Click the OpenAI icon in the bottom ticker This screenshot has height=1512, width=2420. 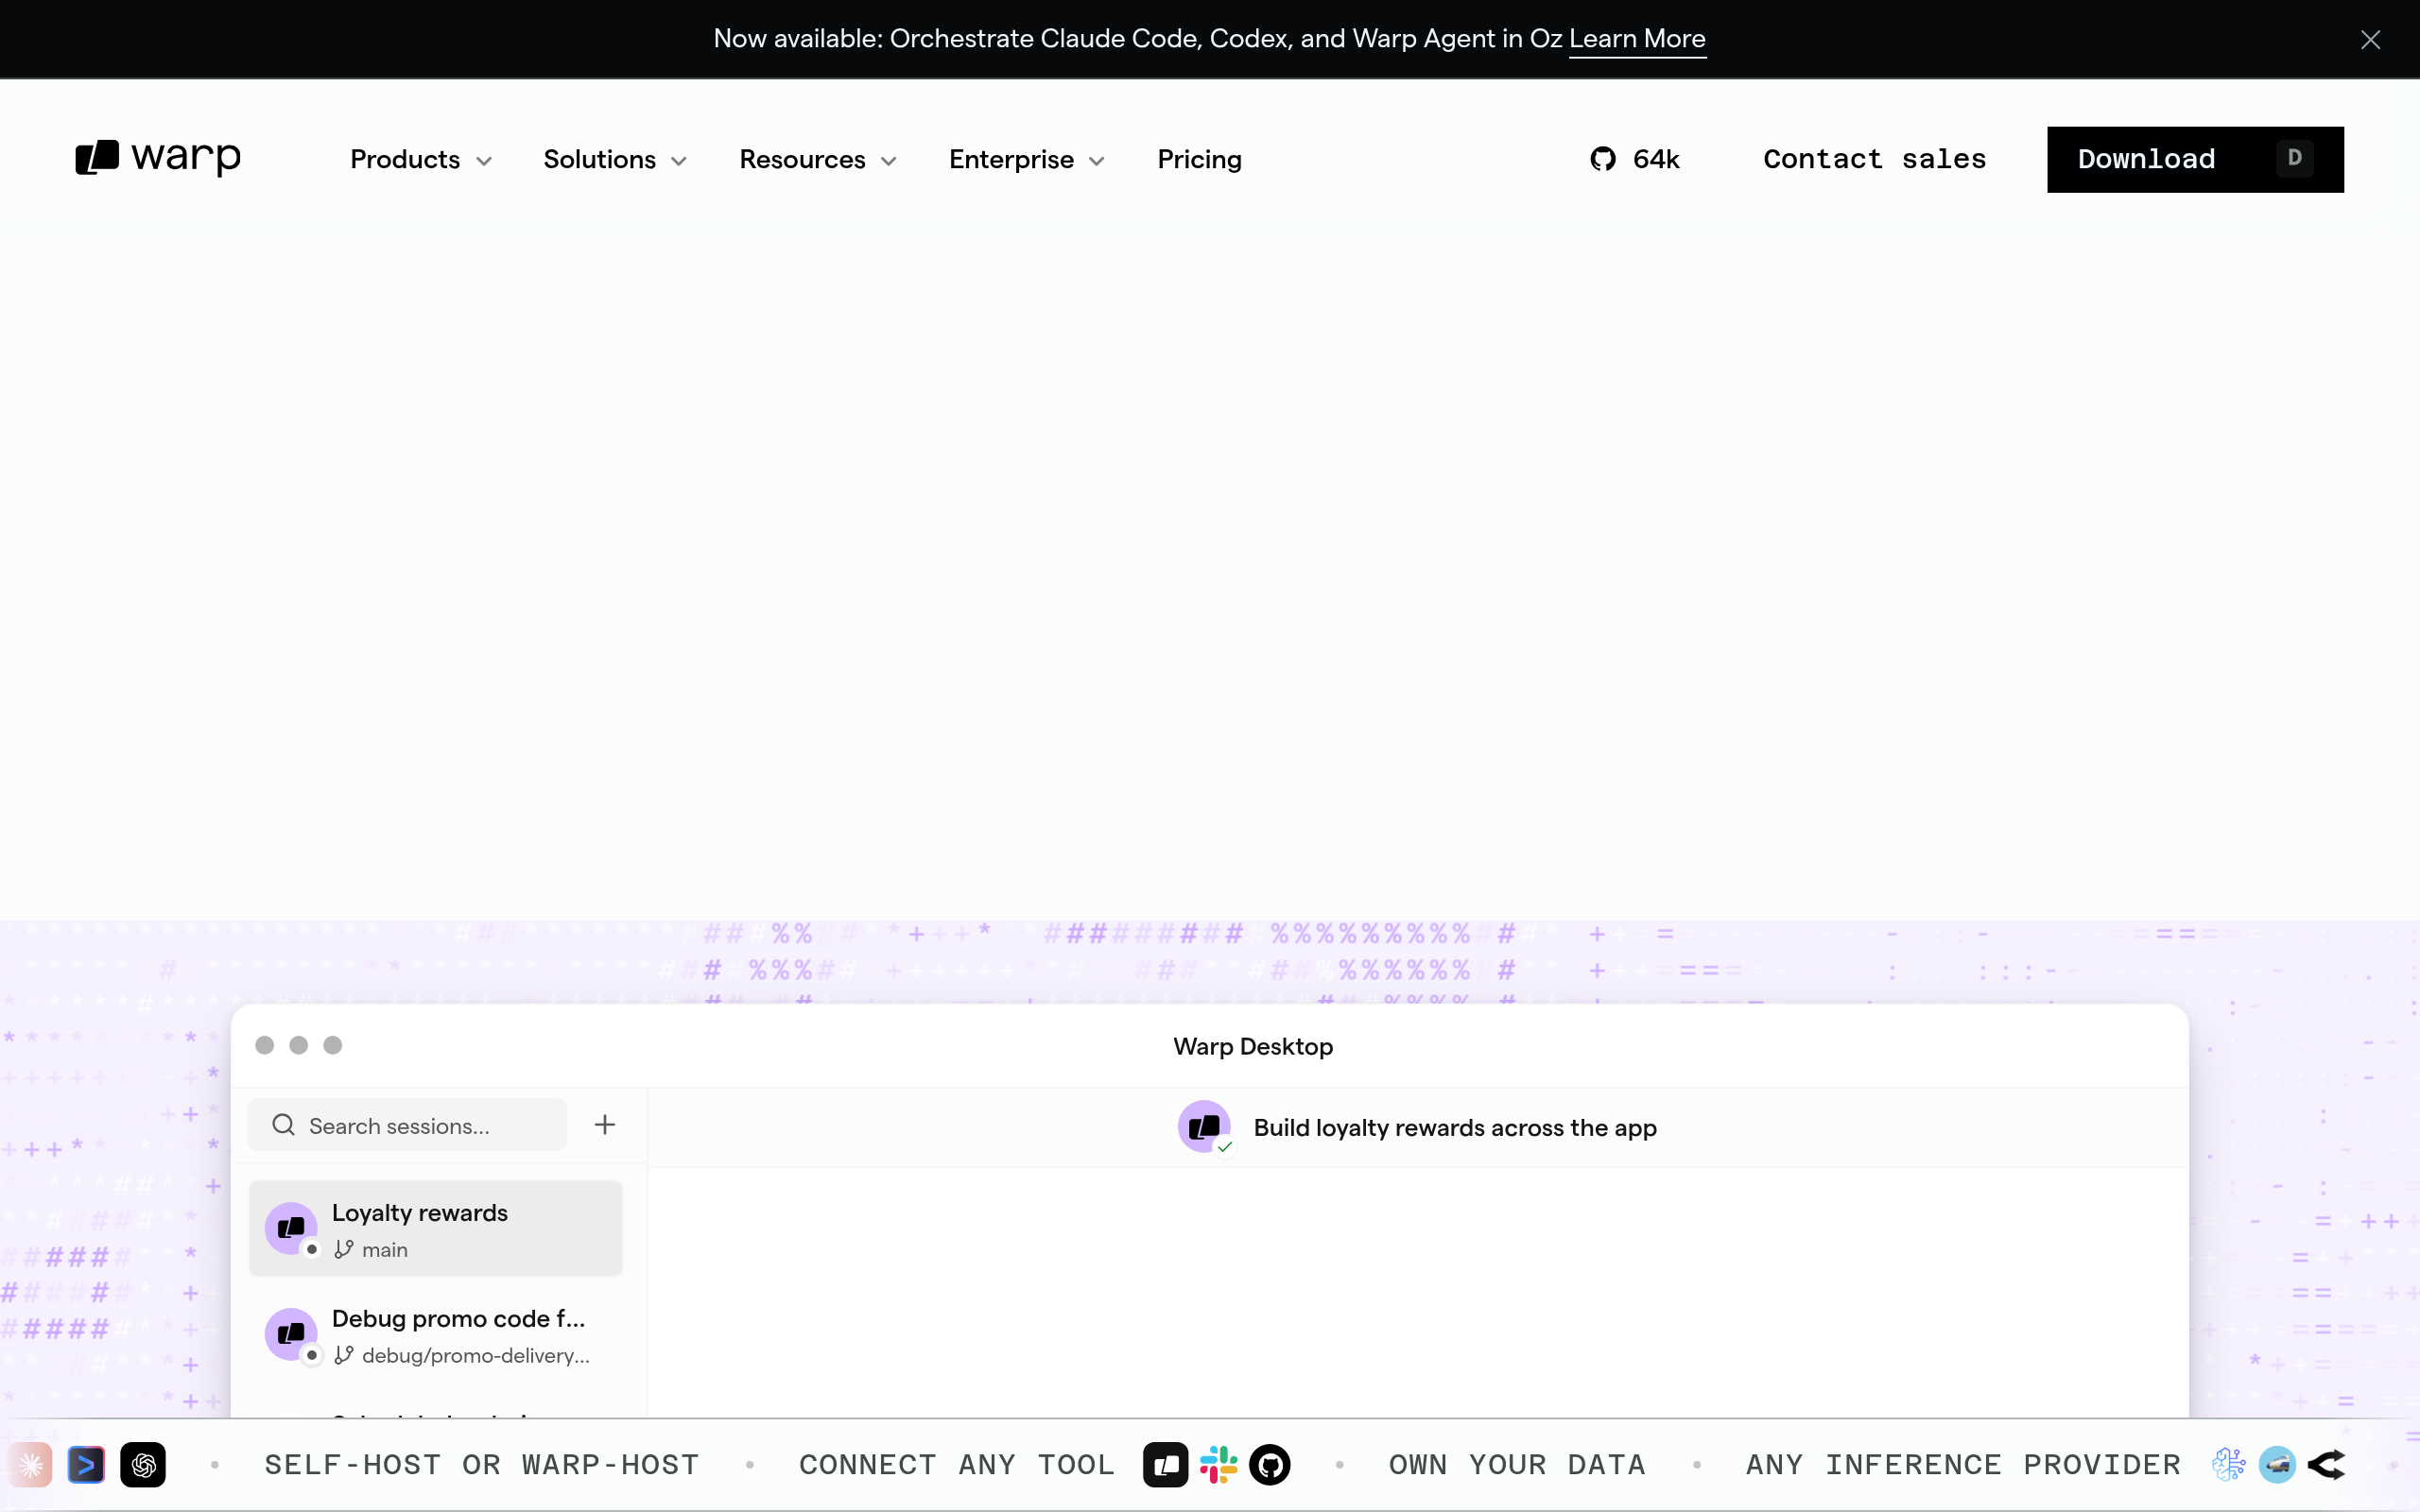coord(143,1465)
